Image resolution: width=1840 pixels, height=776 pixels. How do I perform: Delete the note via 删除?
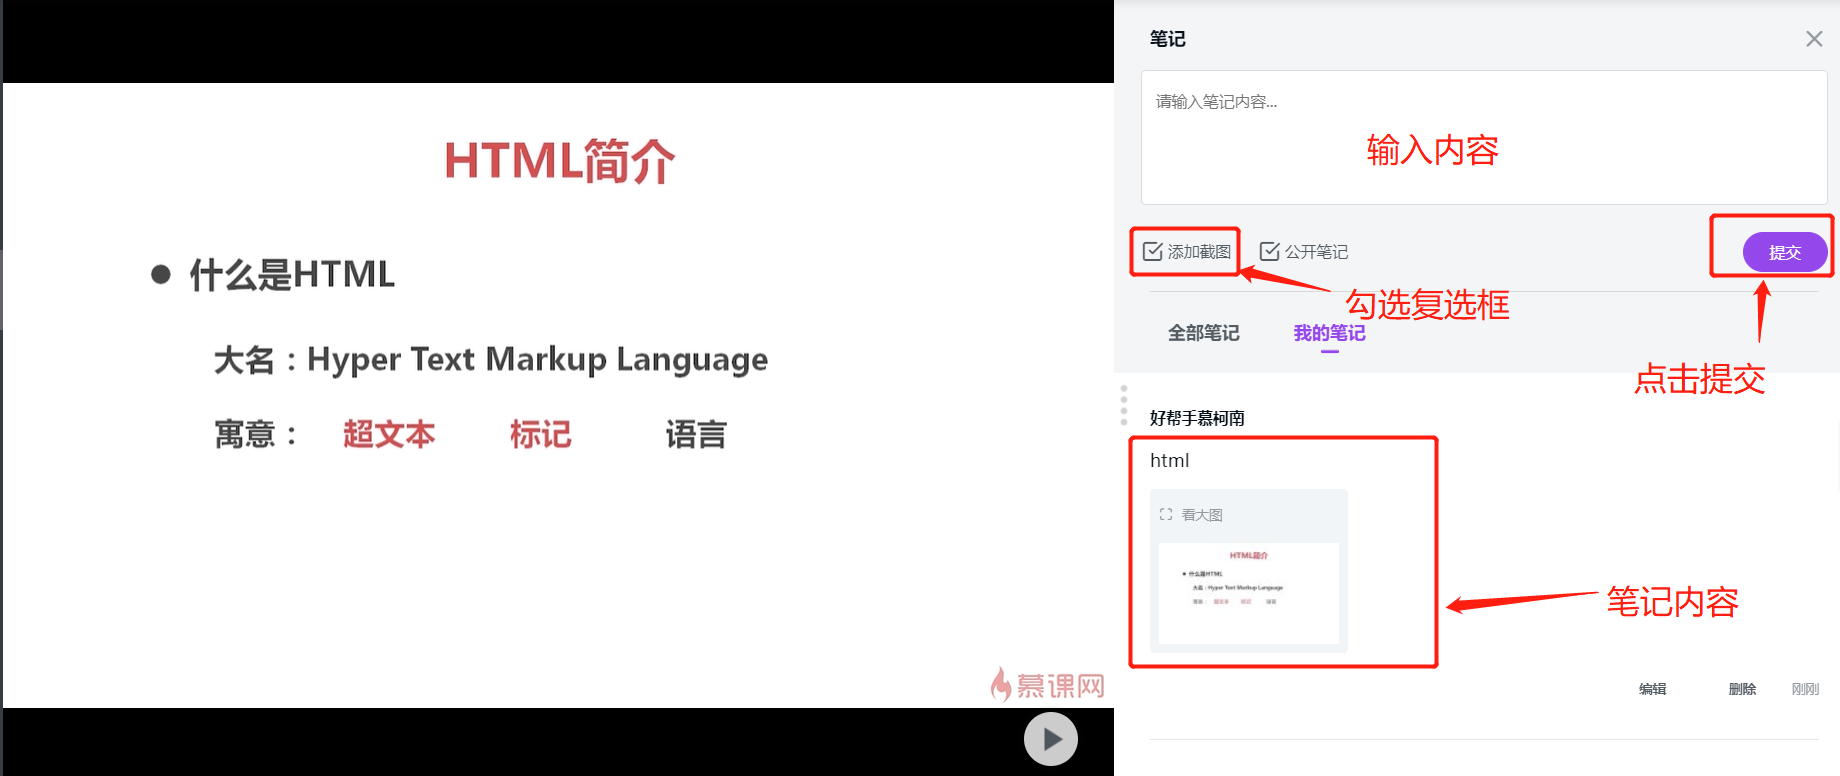(x=1742, y=689)
